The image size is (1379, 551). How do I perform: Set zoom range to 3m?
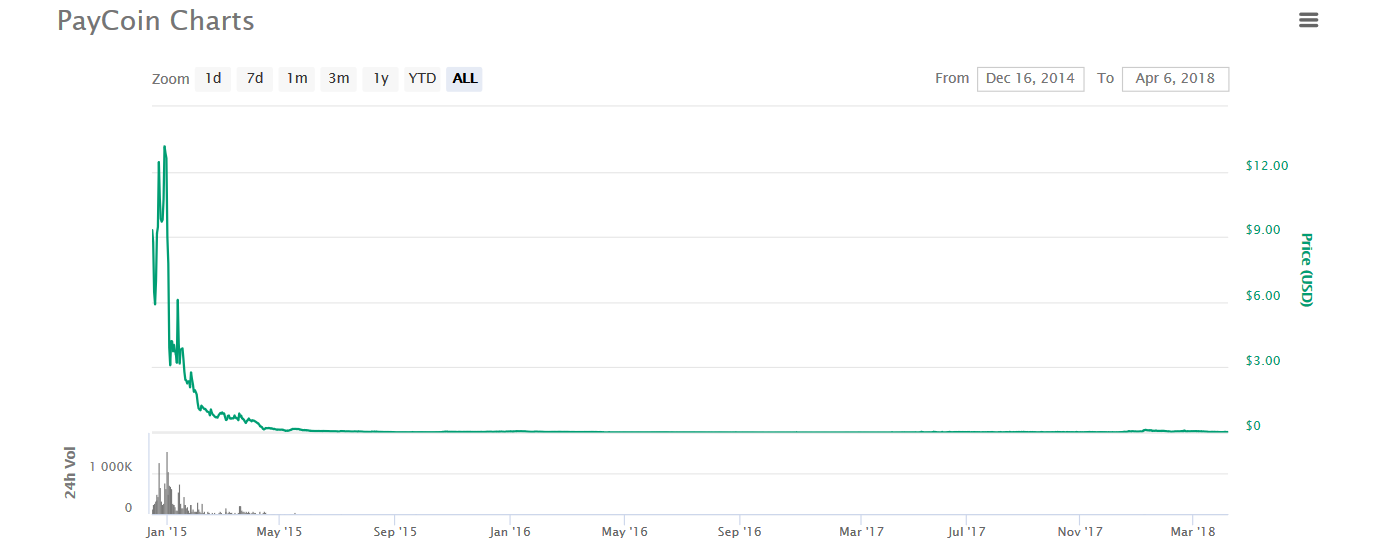tap(339, 78)
